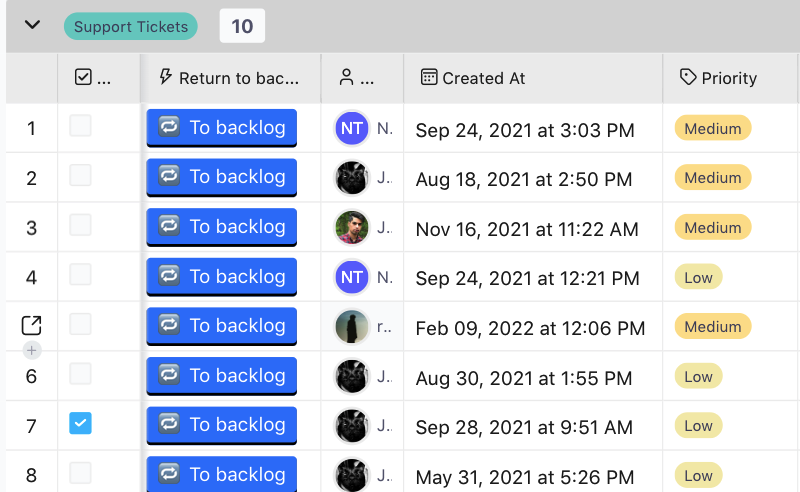
Task: Check the checkbox in row 1
Action: (x=80, y=126)
